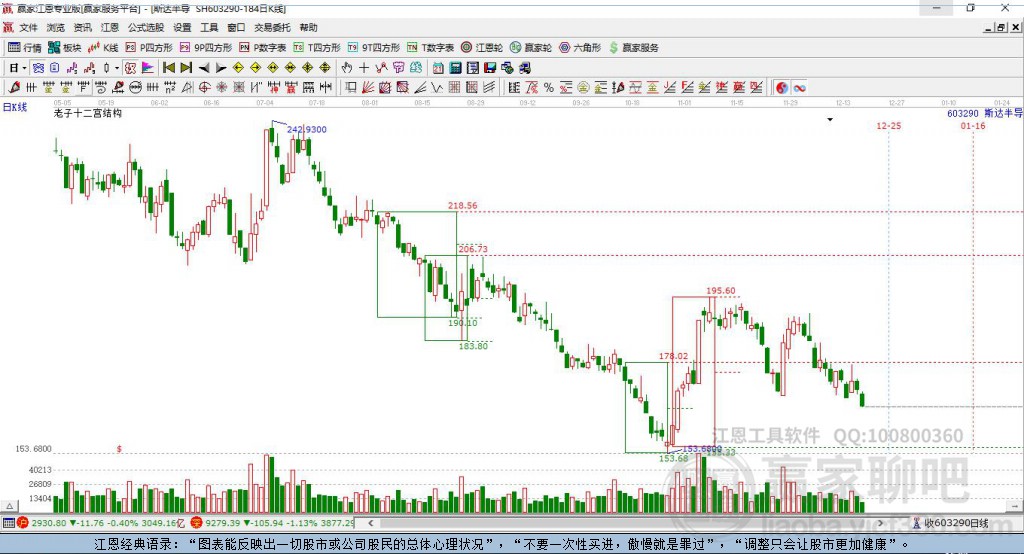
Task: Click the 242.9300 peak price label
Action: (x=306, y=129)
